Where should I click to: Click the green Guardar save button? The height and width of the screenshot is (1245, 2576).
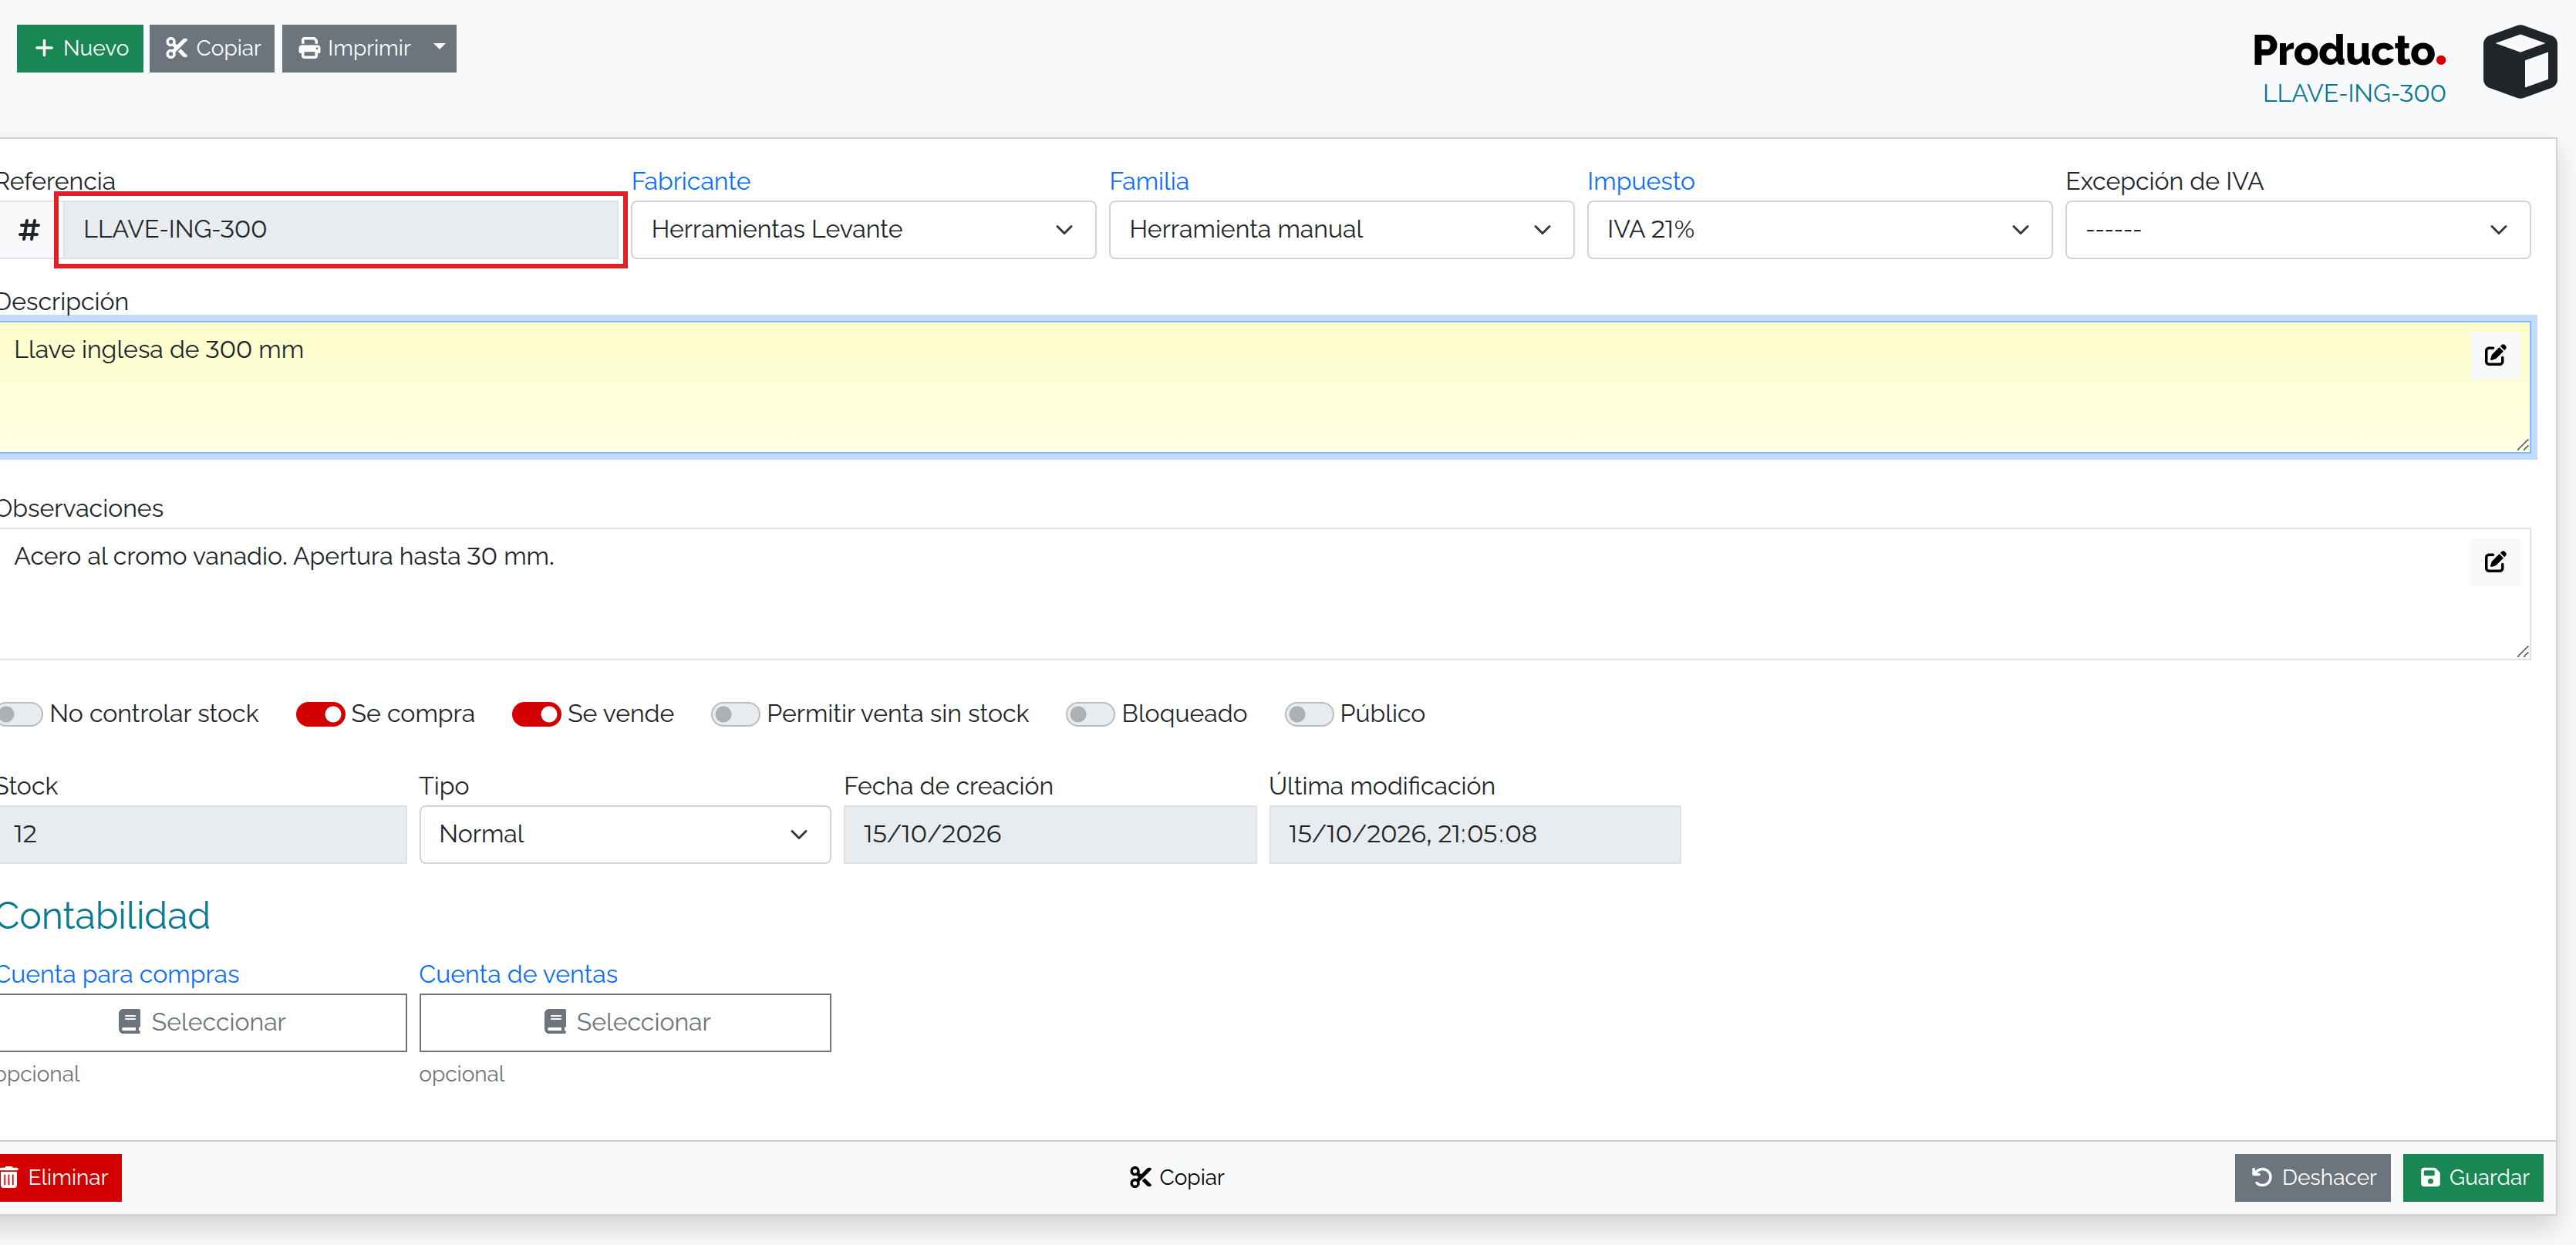pos(2473,1177)
